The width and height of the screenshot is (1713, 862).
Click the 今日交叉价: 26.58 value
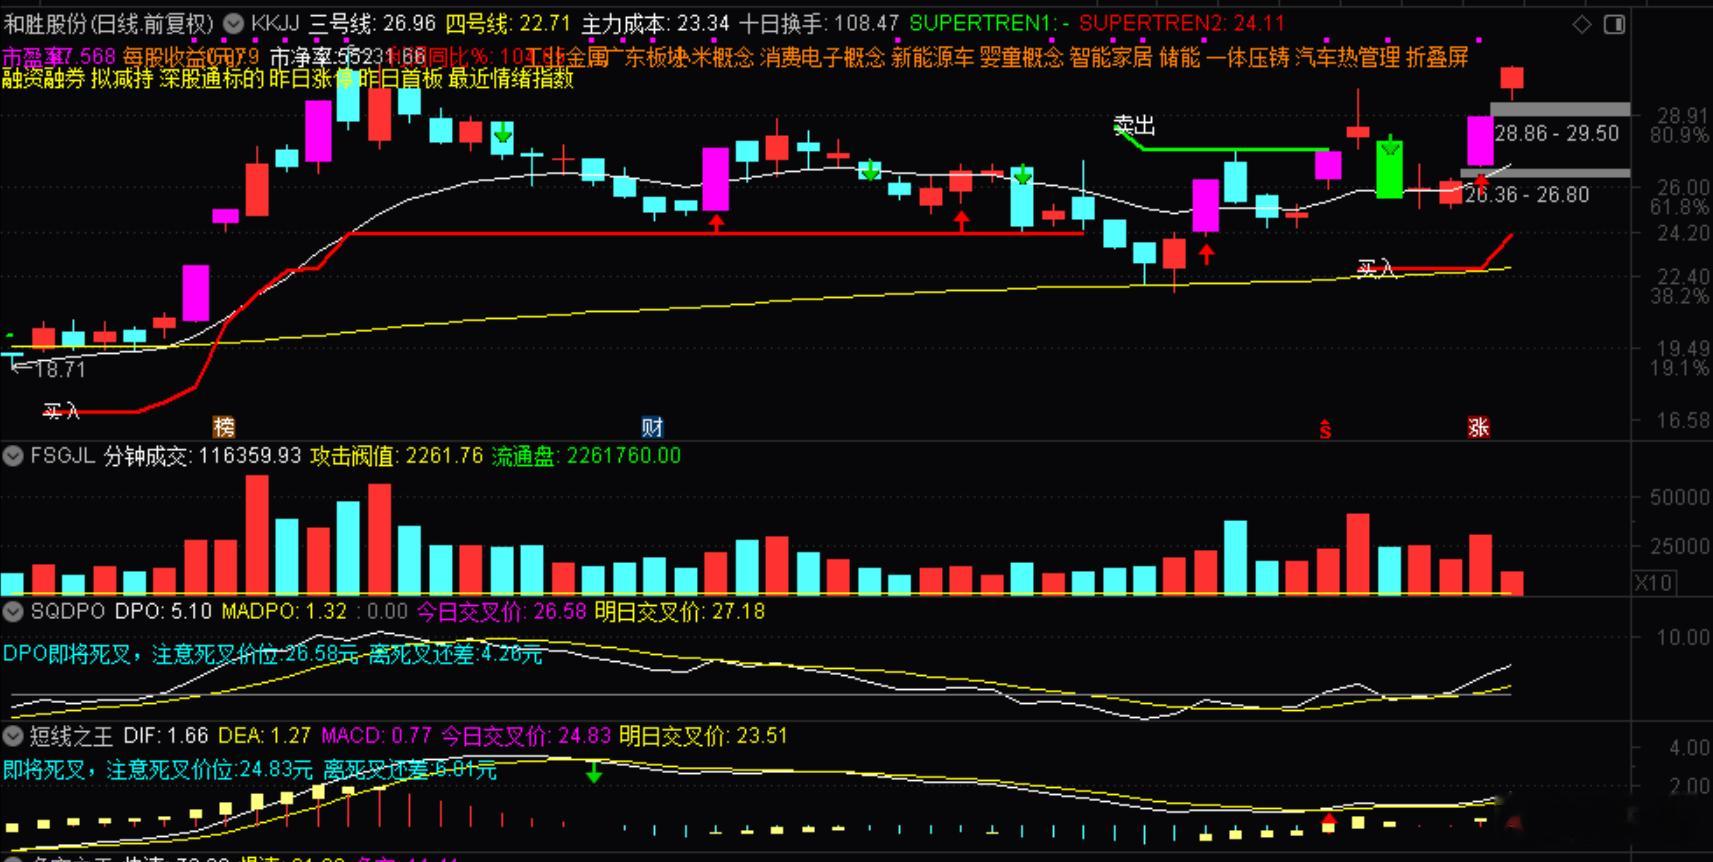tap(501, 611)
